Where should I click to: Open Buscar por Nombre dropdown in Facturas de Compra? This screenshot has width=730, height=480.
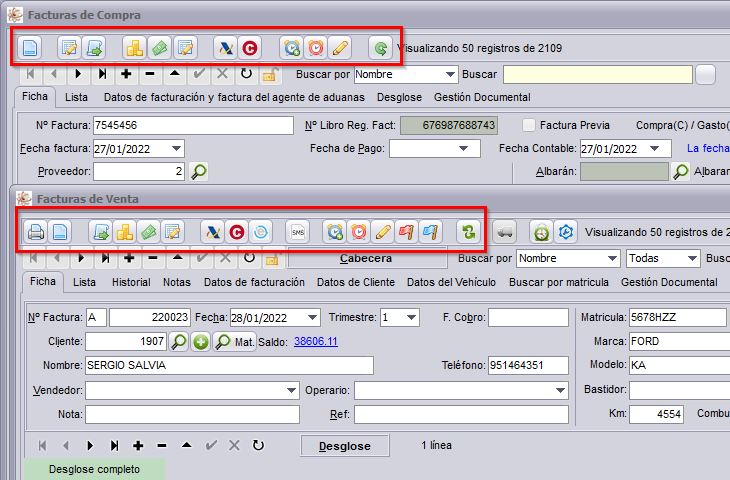tap(450, 74)
